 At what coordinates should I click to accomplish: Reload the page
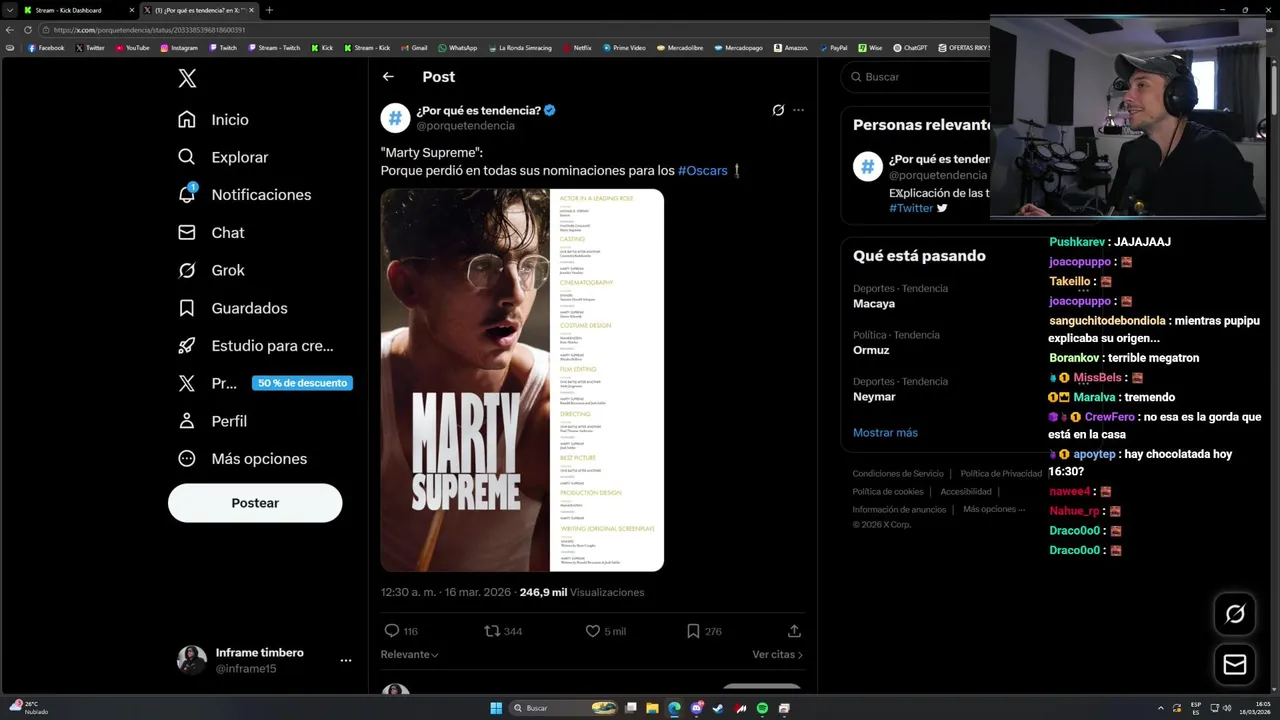(28, 30)
